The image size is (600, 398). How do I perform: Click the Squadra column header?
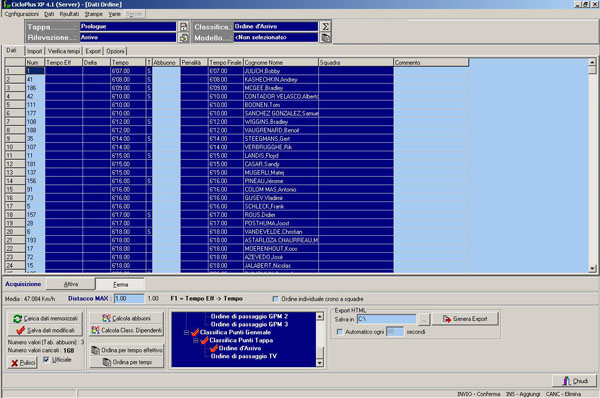[356, 62]
